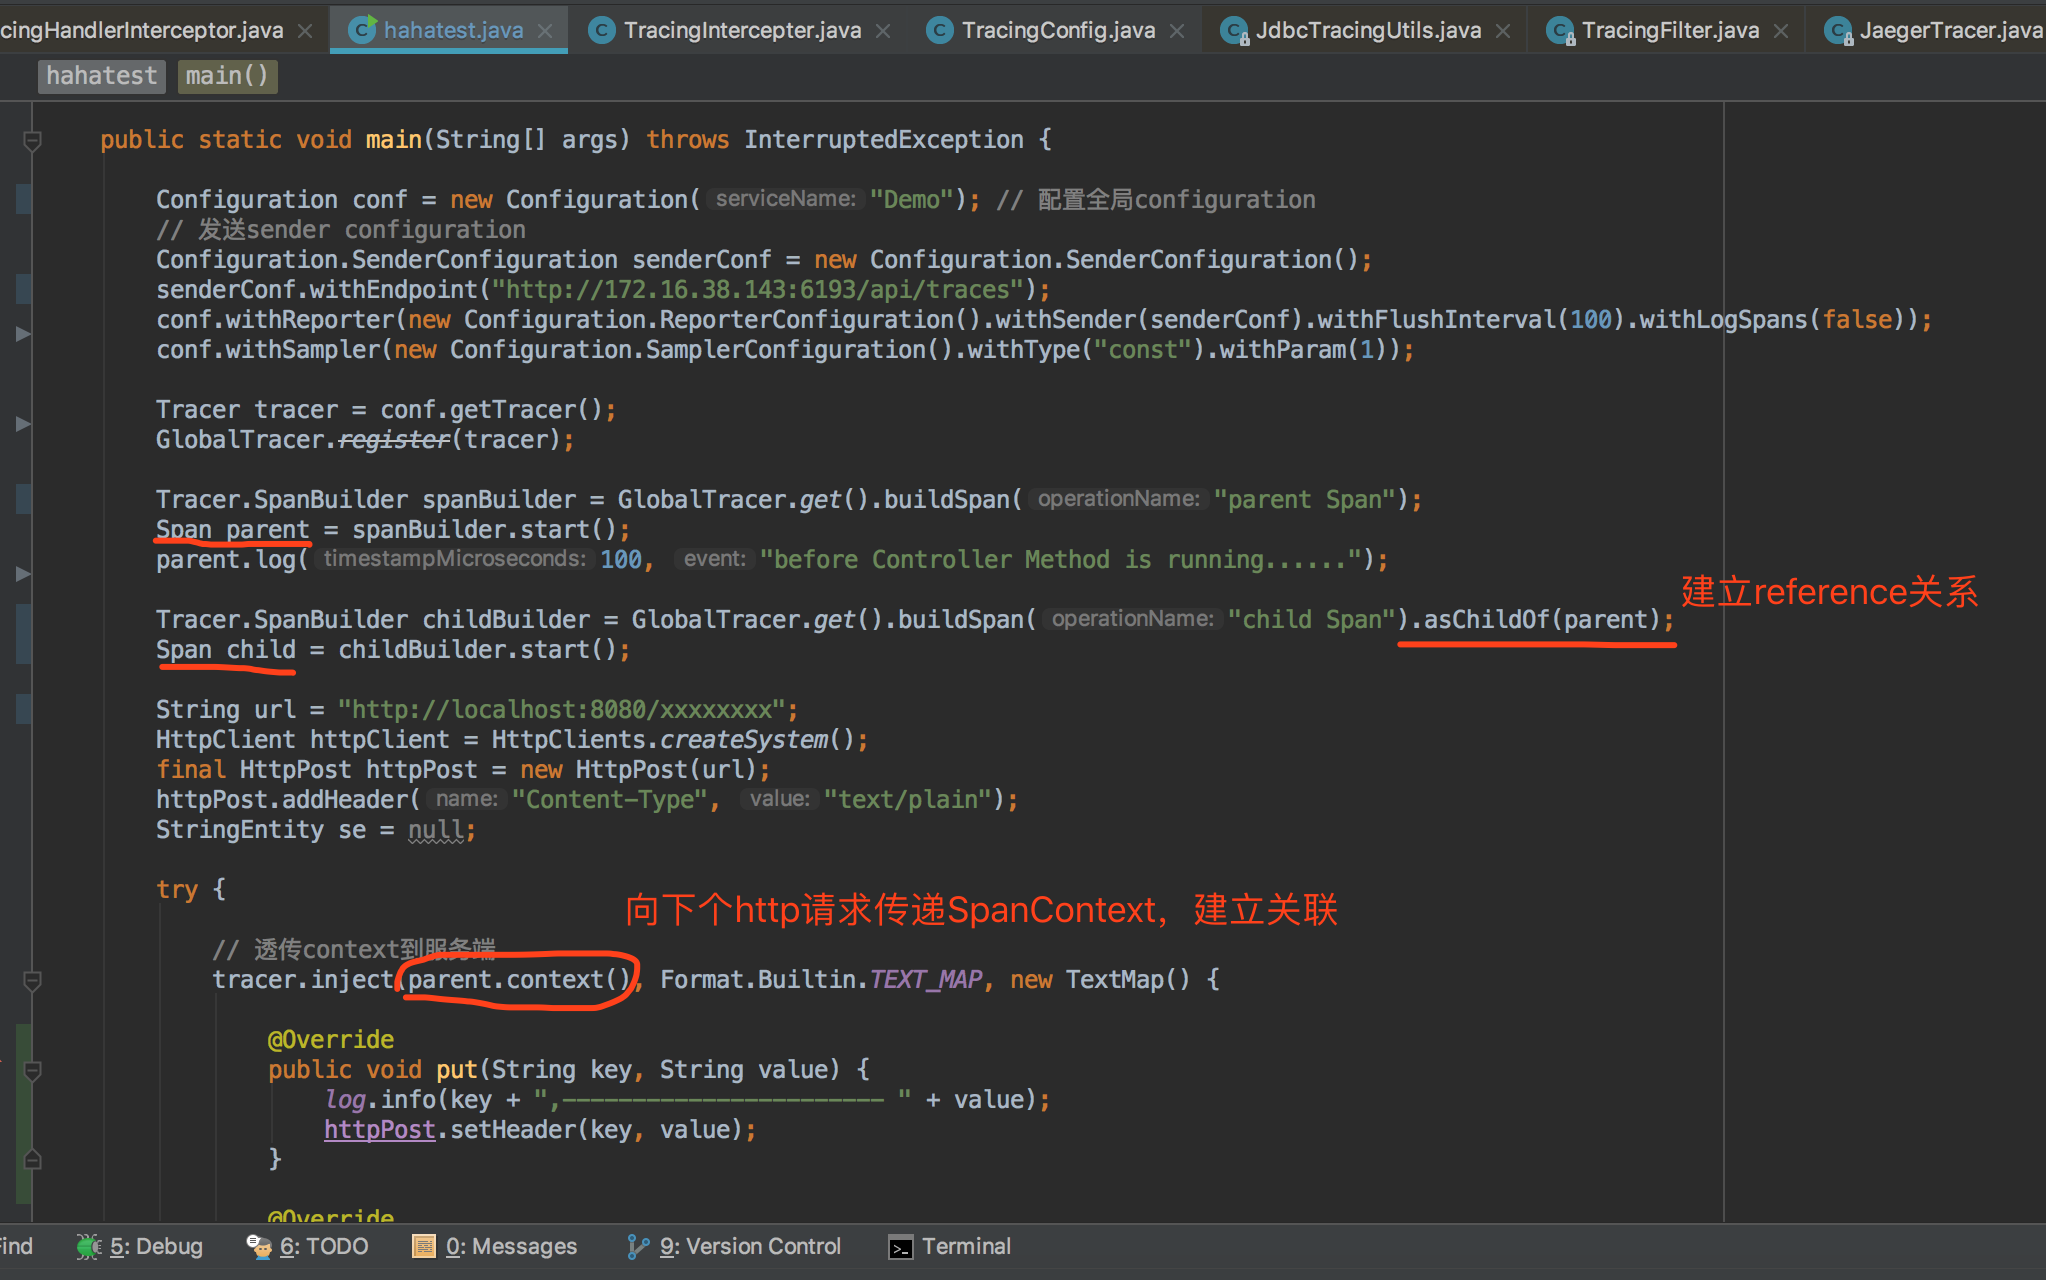The height and width of the screenshot is (1280, 2046).
Task: Collapse the put method fold marker
Action: [x=32, y=1070]
